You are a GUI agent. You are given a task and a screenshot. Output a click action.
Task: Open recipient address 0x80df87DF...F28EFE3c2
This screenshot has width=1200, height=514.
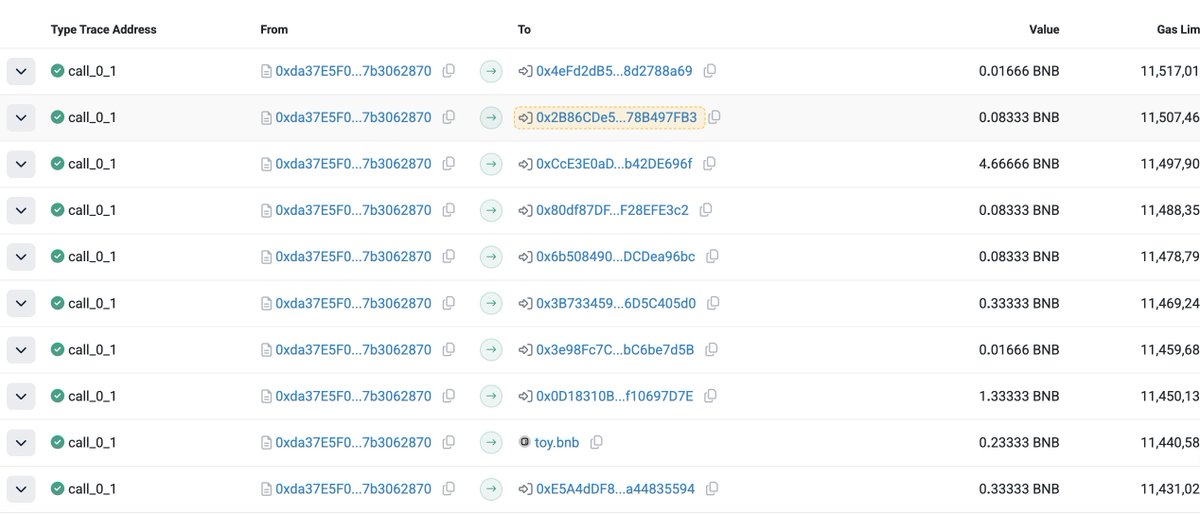(612, 210)
